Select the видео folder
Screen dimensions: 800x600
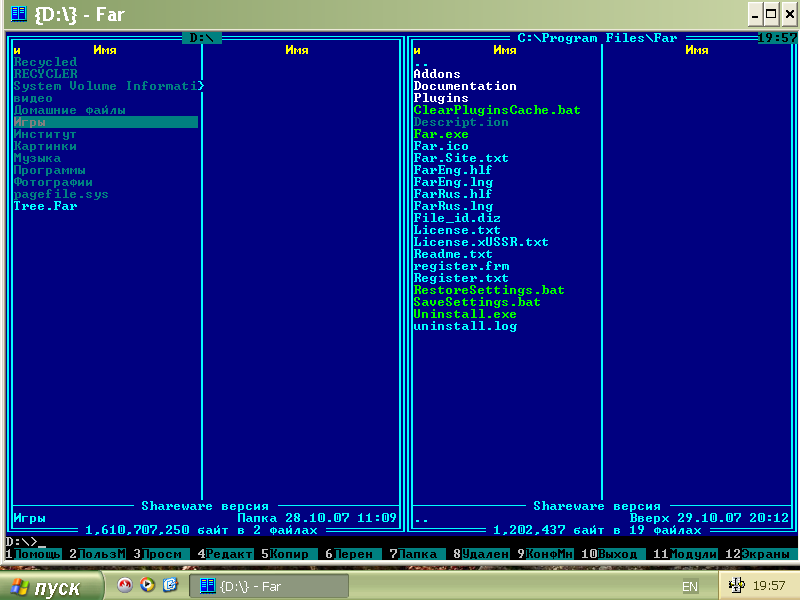[x=33, y=98]
